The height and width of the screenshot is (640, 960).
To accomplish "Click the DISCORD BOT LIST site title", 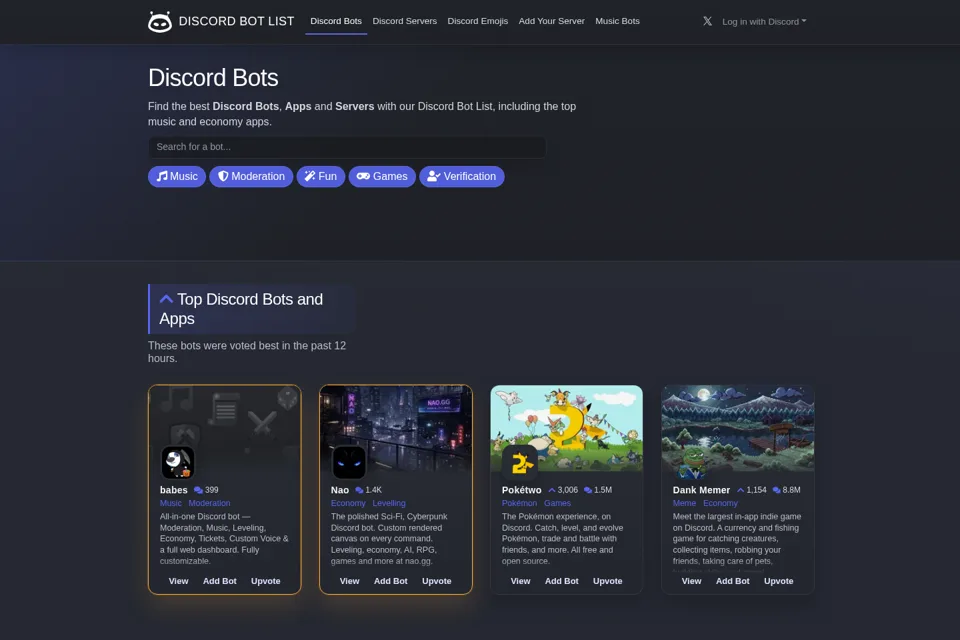I will (x=236, y=21).
